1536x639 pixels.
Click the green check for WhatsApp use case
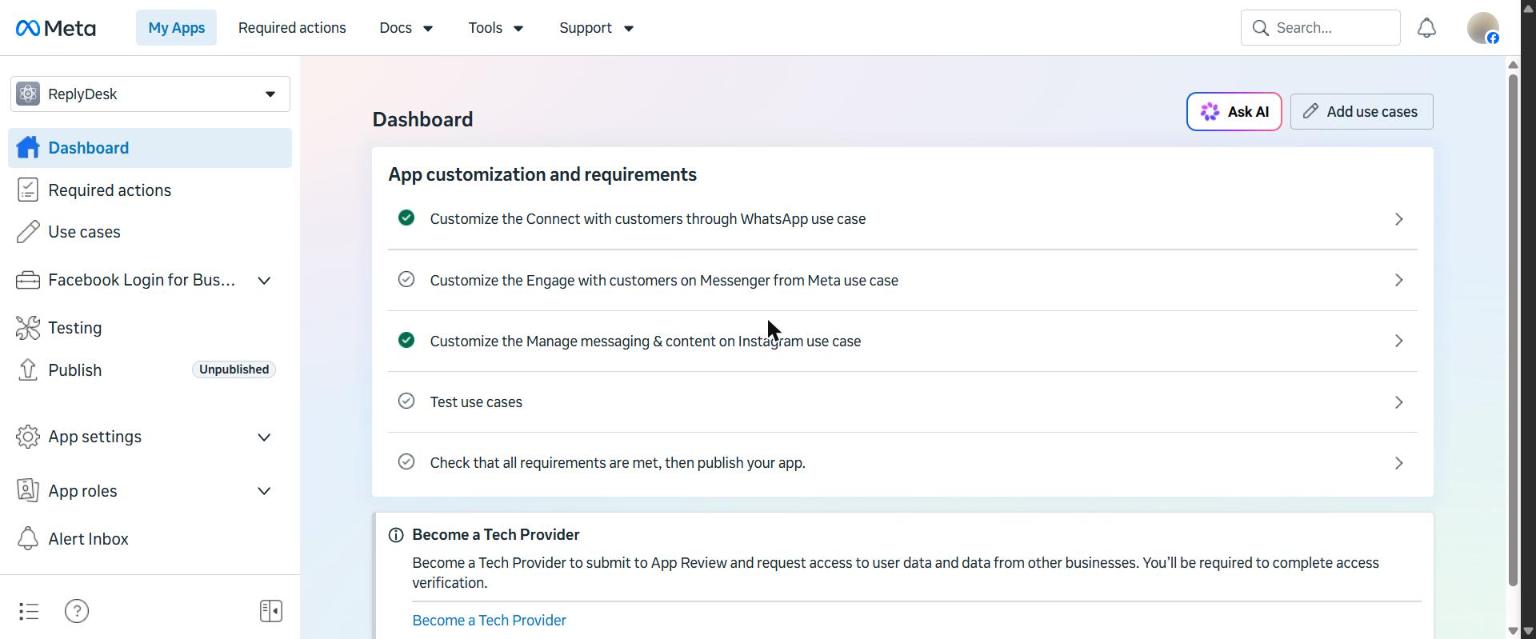pyautogui.click(x=406, y=218)
